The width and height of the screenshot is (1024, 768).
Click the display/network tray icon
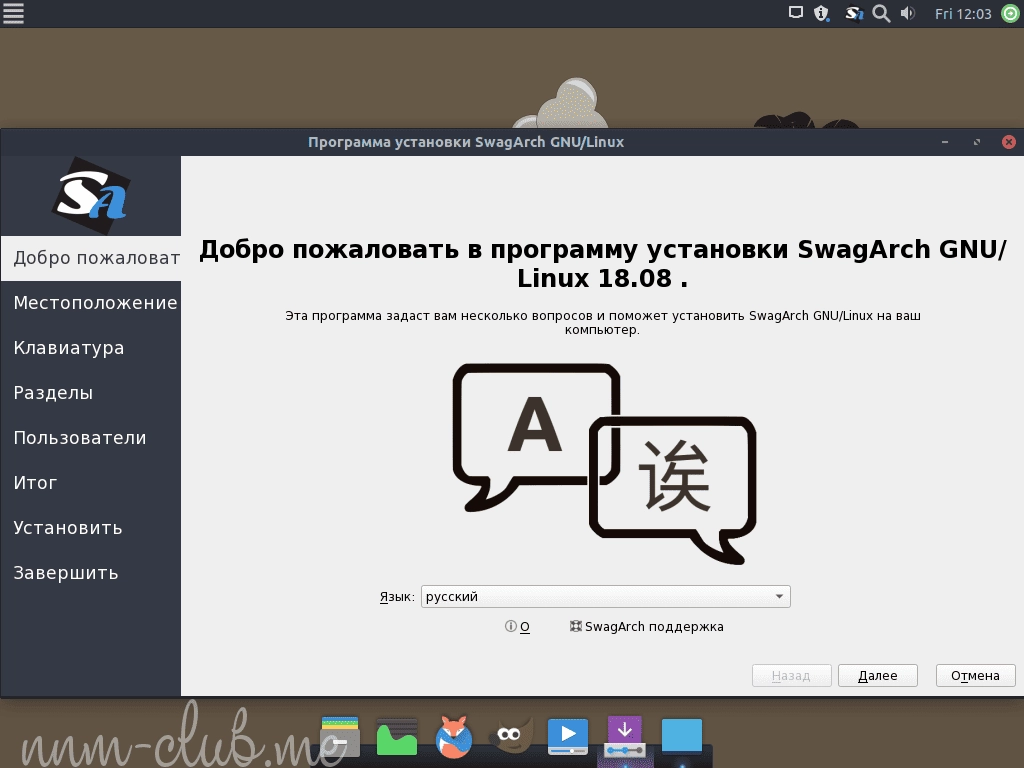[795, 12]
